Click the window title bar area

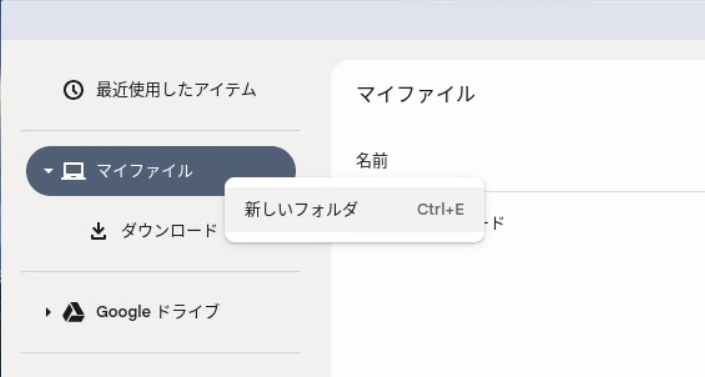(x=352, y=20)
